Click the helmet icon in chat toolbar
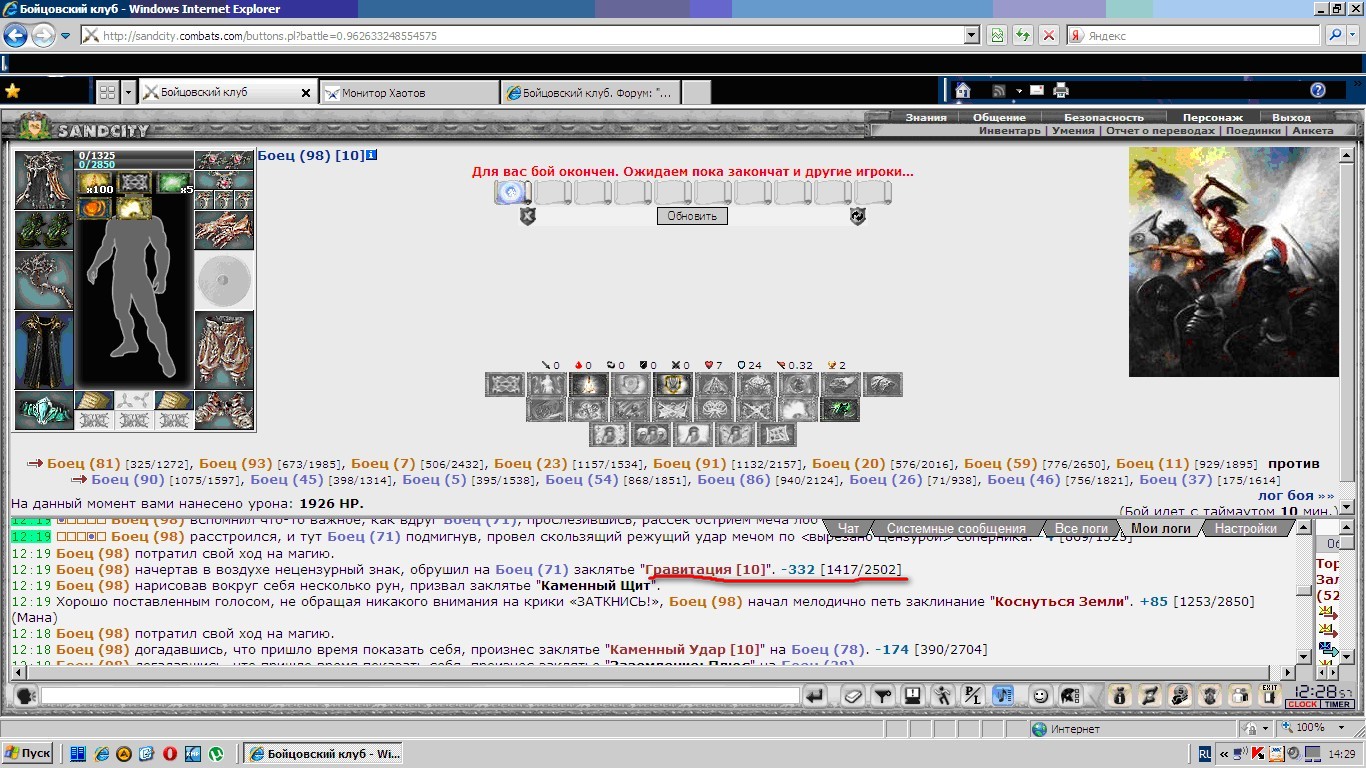Viewport: 1366px width, 768px height. point(1069,695)
